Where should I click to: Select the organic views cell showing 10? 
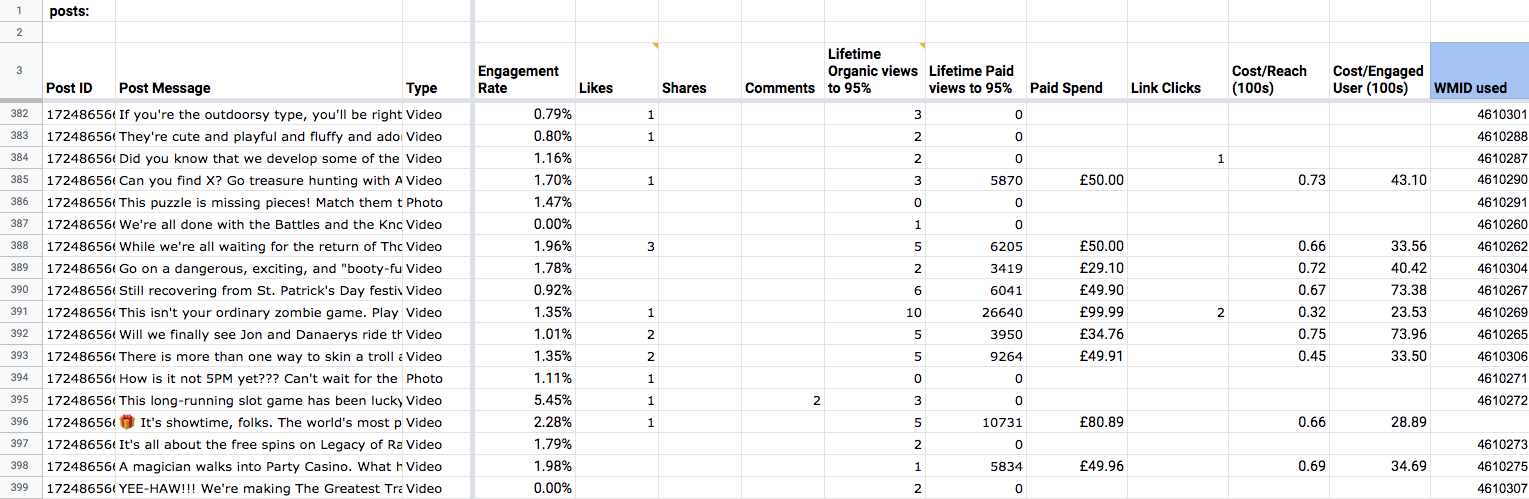(875, 313)
